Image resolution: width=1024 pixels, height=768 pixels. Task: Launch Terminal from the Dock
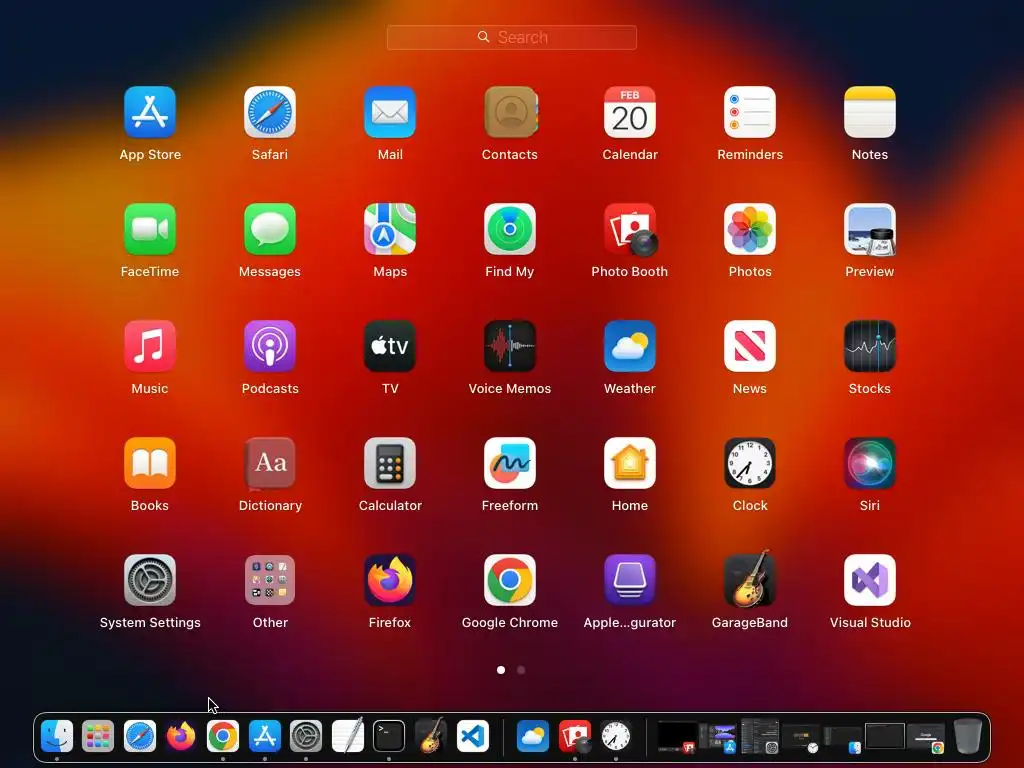pyautogui.click(x=389, y=736)
